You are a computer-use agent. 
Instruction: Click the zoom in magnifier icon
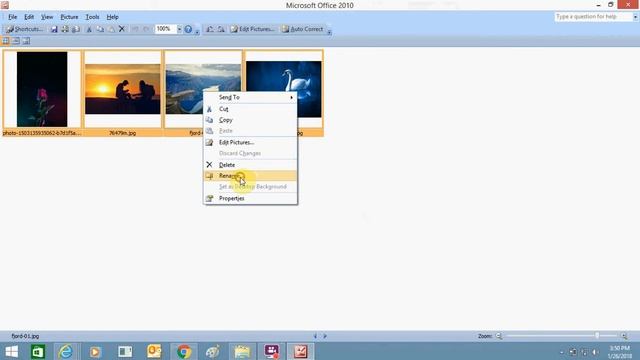(x=624, y=336)
